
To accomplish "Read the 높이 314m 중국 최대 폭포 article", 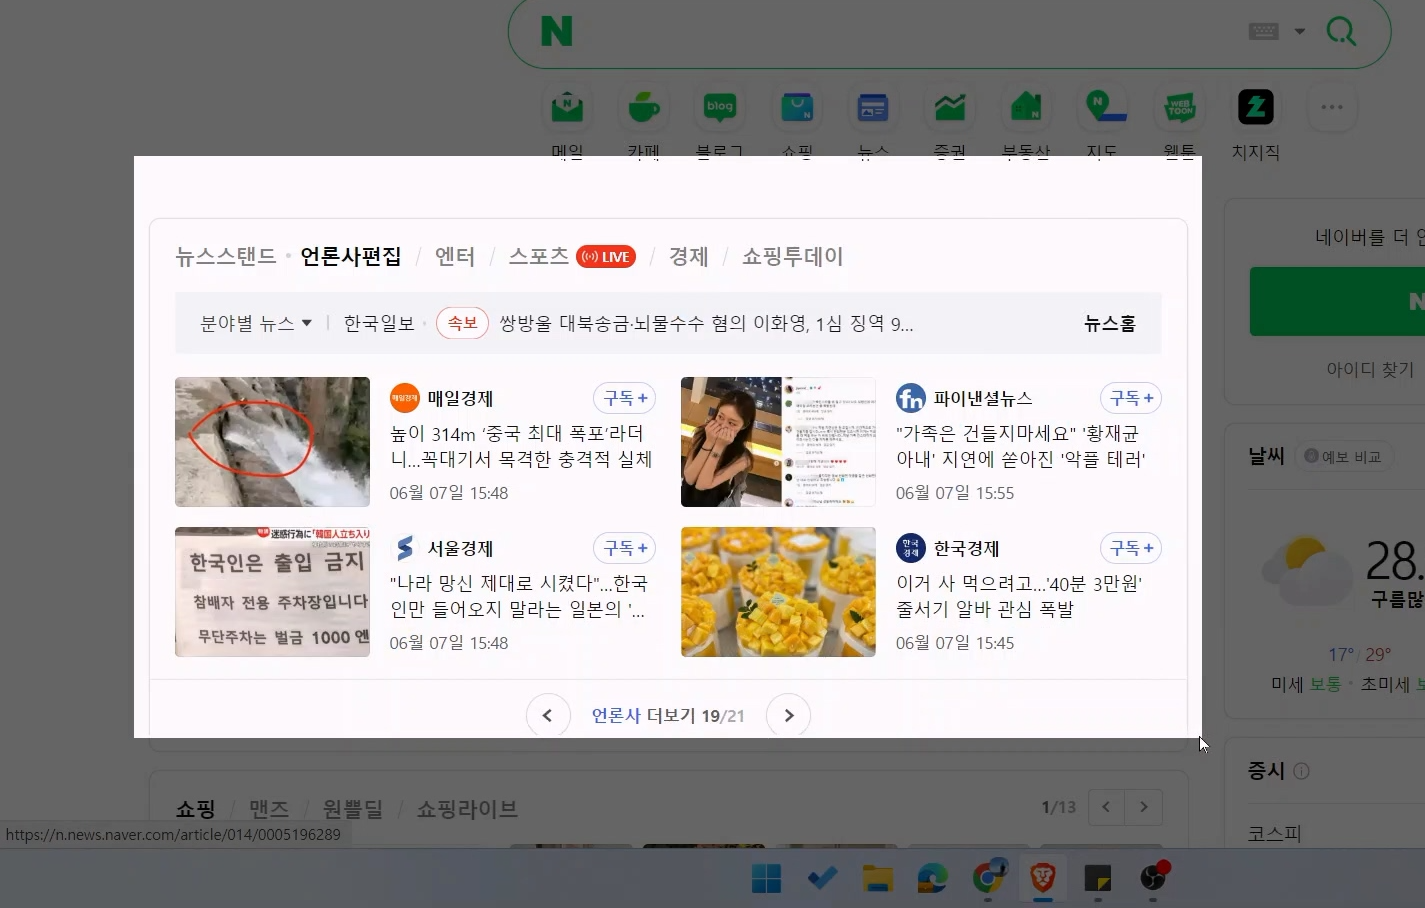I will point(521,446).
